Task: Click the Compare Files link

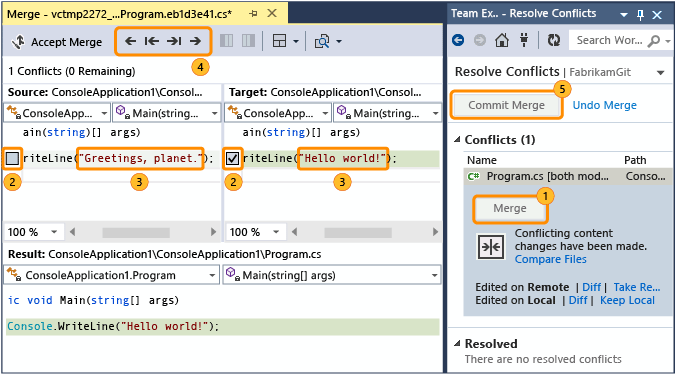Action: 551,259
